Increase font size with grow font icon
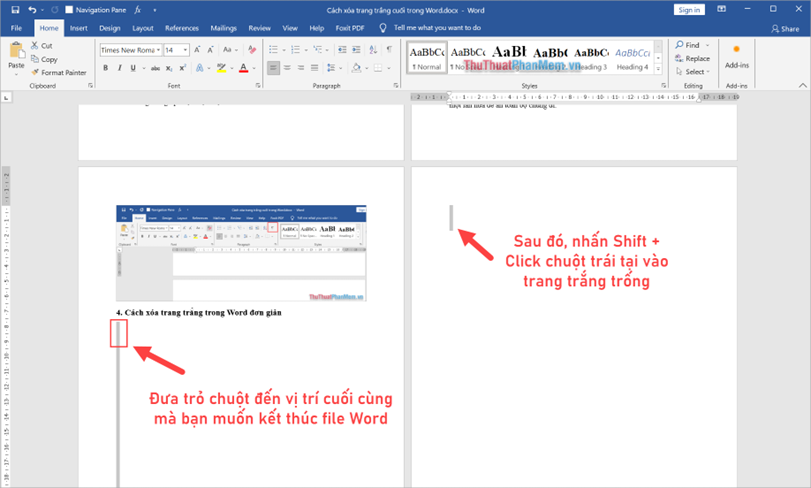This screenshot has width=811, height=488. [197, 50]
